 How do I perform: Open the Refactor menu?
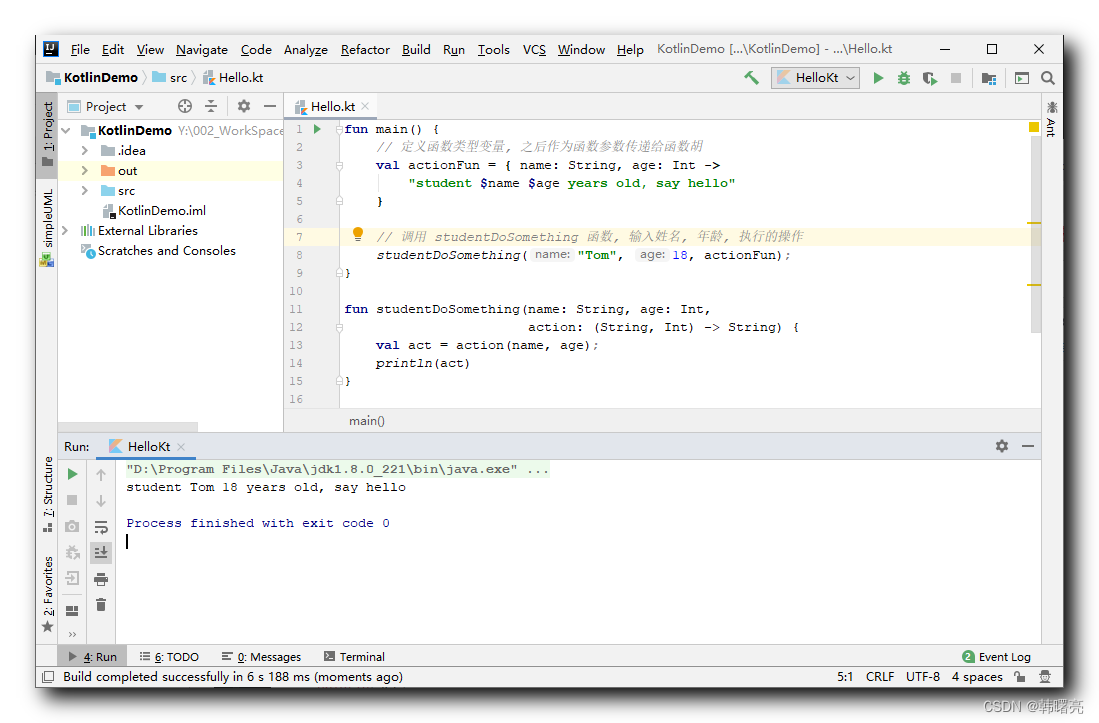click(365, 50)
